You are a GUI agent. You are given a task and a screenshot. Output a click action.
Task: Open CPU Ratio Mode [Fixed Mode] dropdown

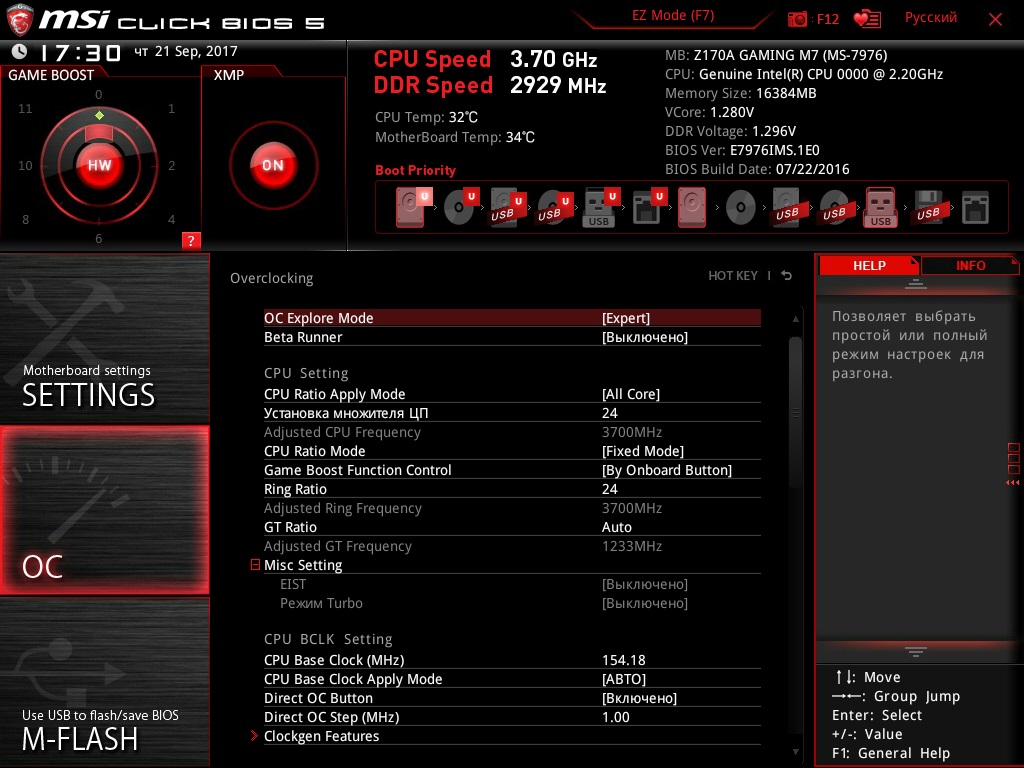point(643,451)
